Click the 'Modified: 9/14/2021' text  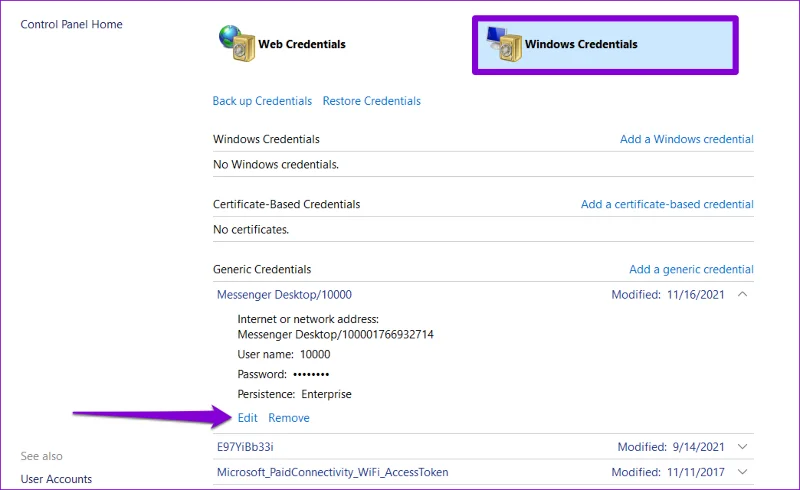point(671,447)
